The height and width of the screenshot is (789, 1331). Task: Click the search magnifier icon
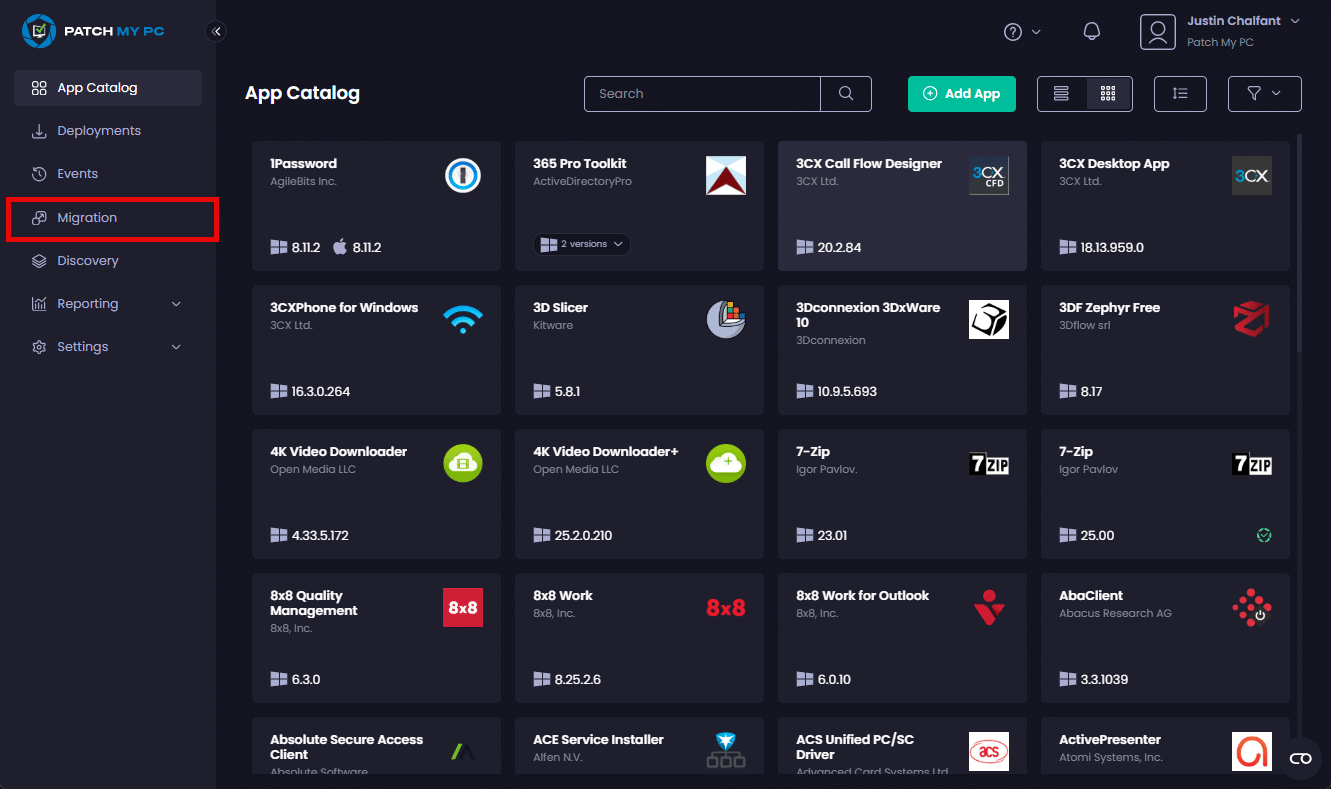point(846,94)
